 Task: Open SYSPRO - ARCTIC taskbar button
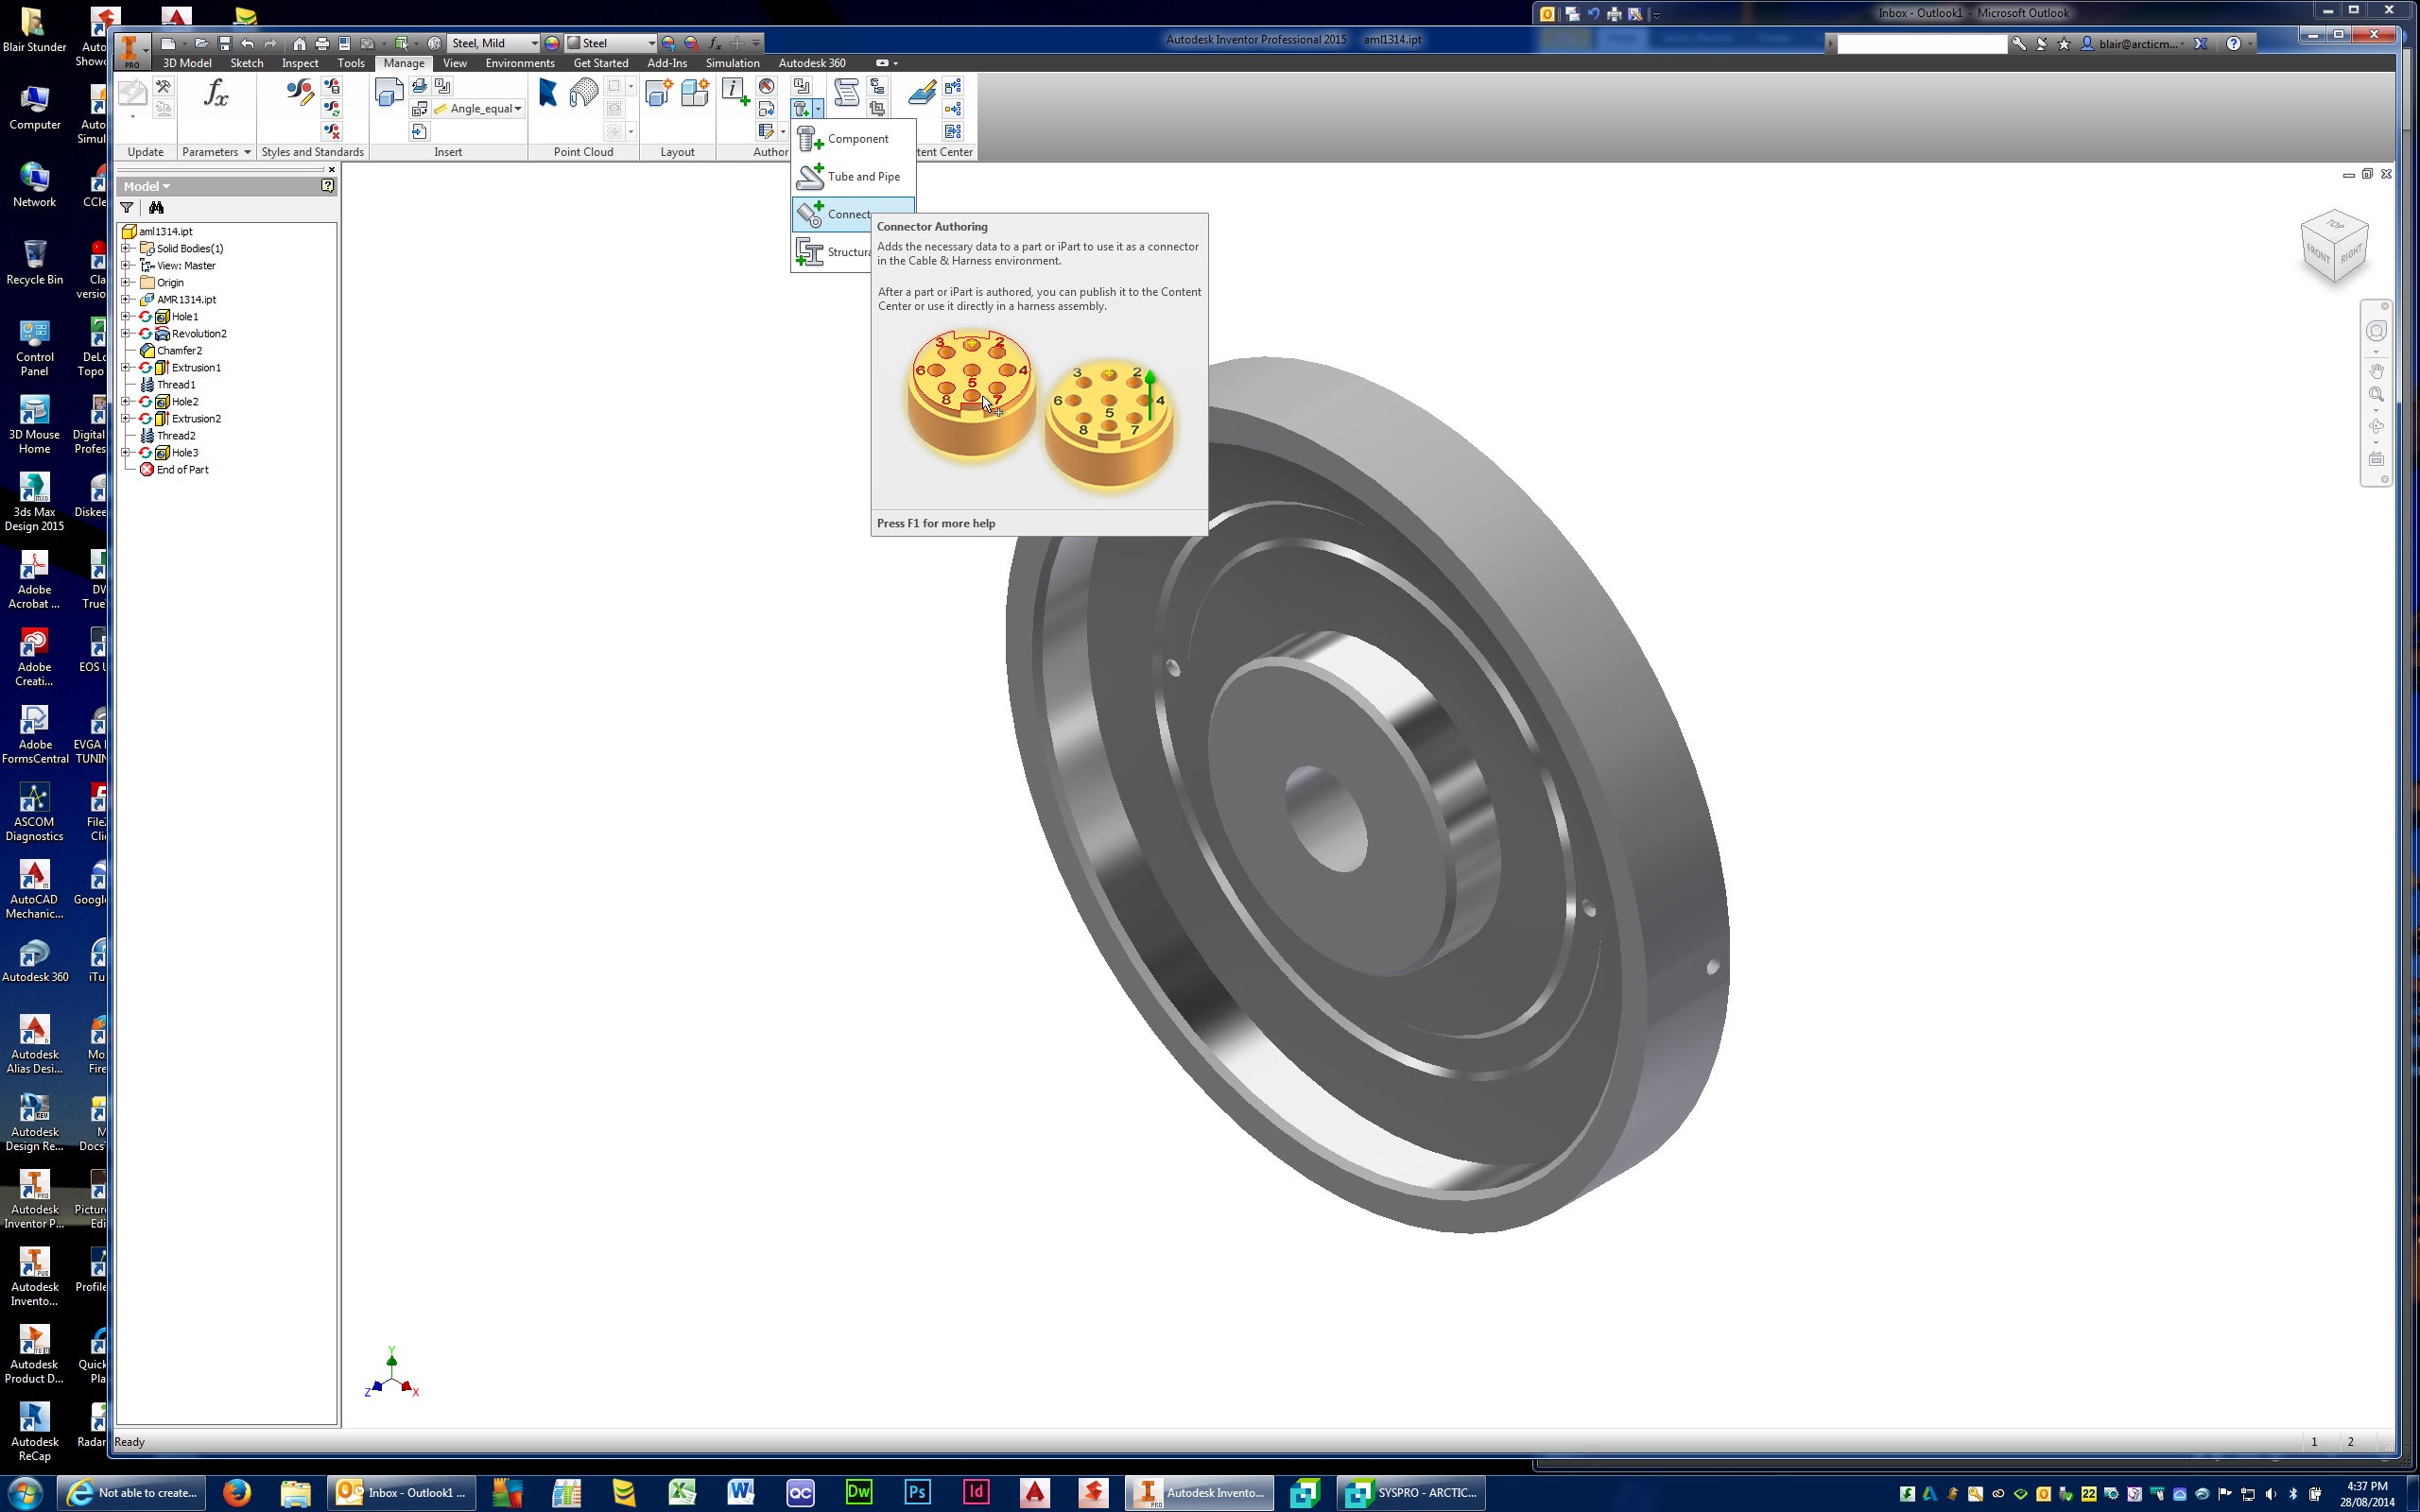(1411, 1493)
